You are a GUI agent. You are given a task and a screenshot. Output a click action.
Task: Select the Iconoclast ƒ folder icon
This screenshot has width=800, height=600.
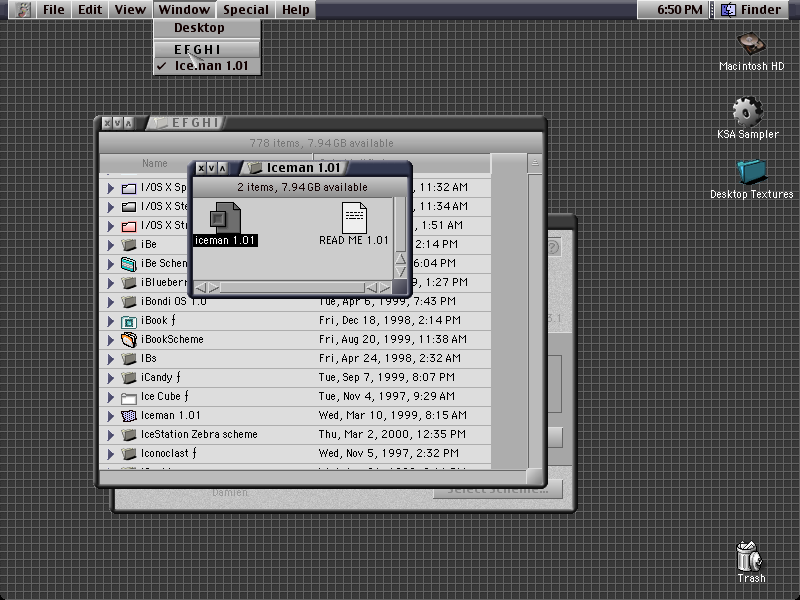pyautogui.click(x=129, y=454)
